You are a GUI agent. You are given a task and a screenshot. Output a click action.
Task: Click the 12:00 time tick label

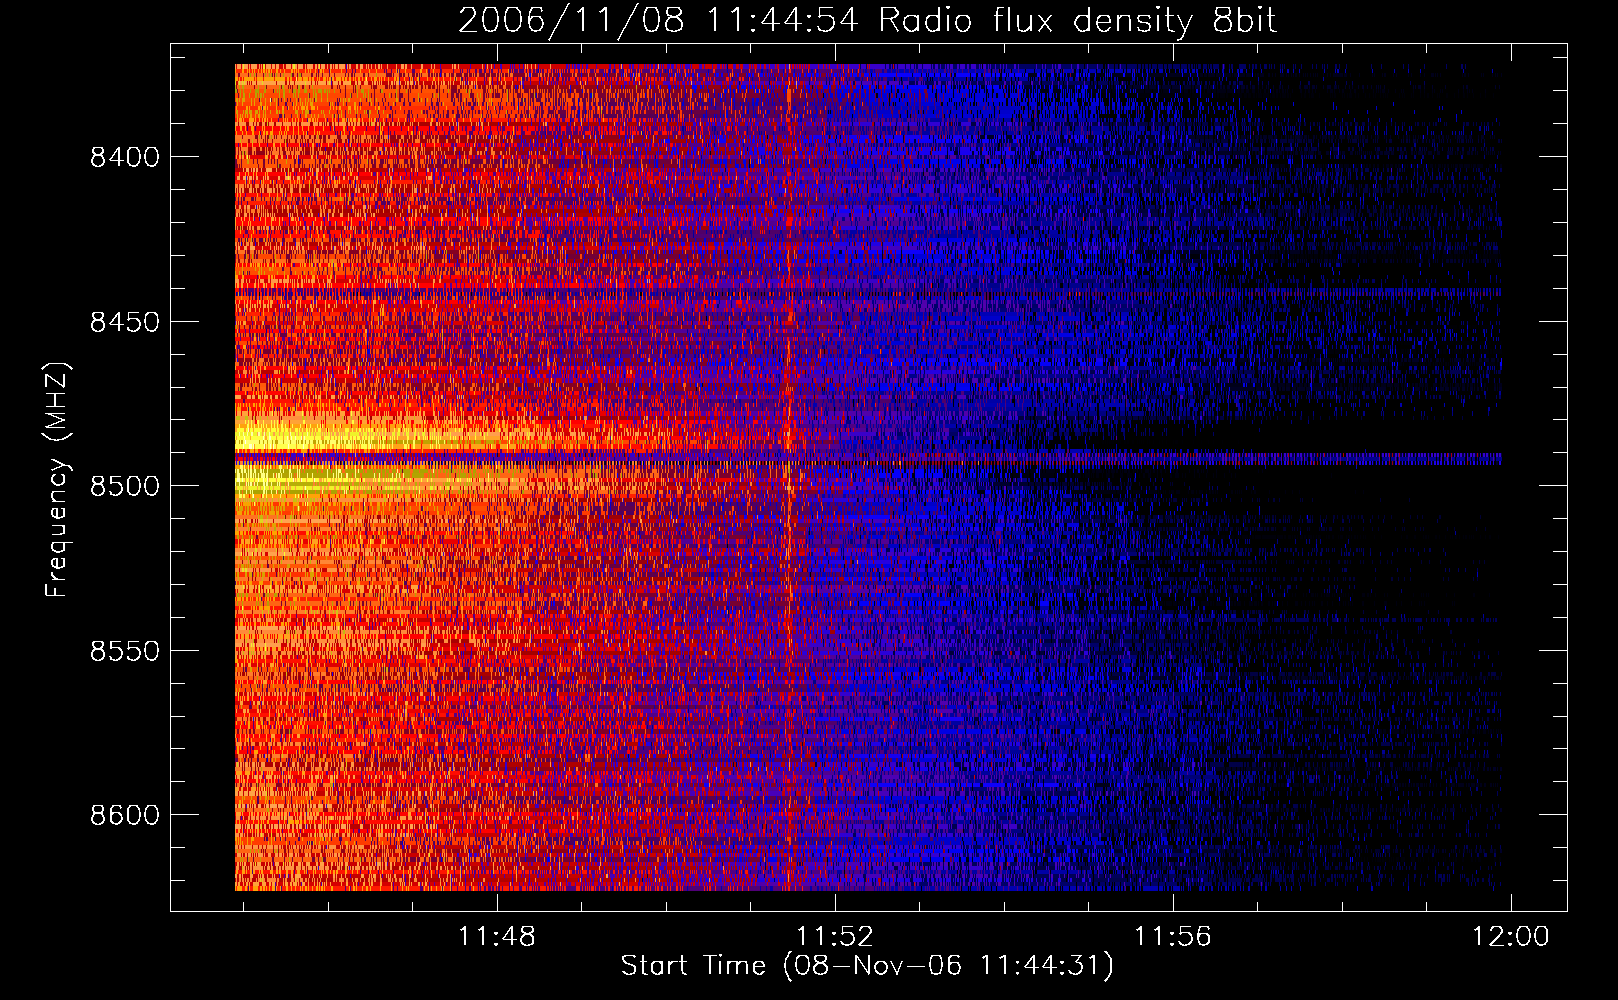[1510, 937]
